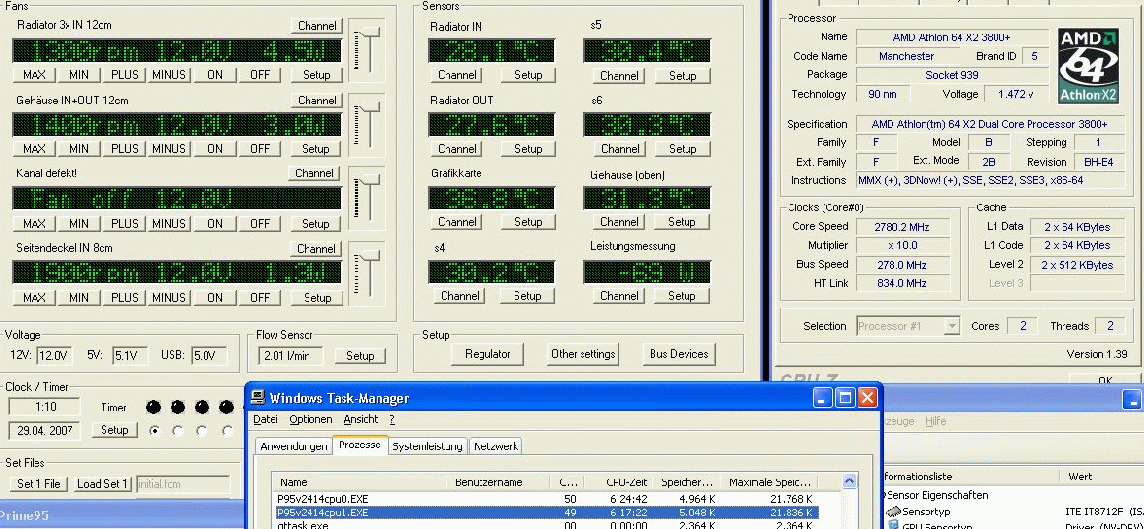Open the Clock / Timer Setup button
This screenshot has width=1144, height=529.
(x=115, y=430)
